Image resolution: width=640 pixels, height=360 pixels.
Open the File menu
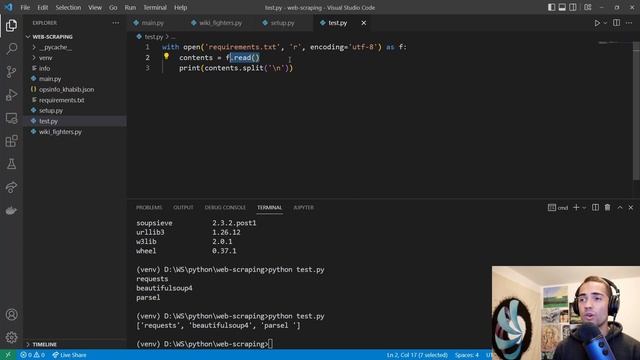[25, 7]
